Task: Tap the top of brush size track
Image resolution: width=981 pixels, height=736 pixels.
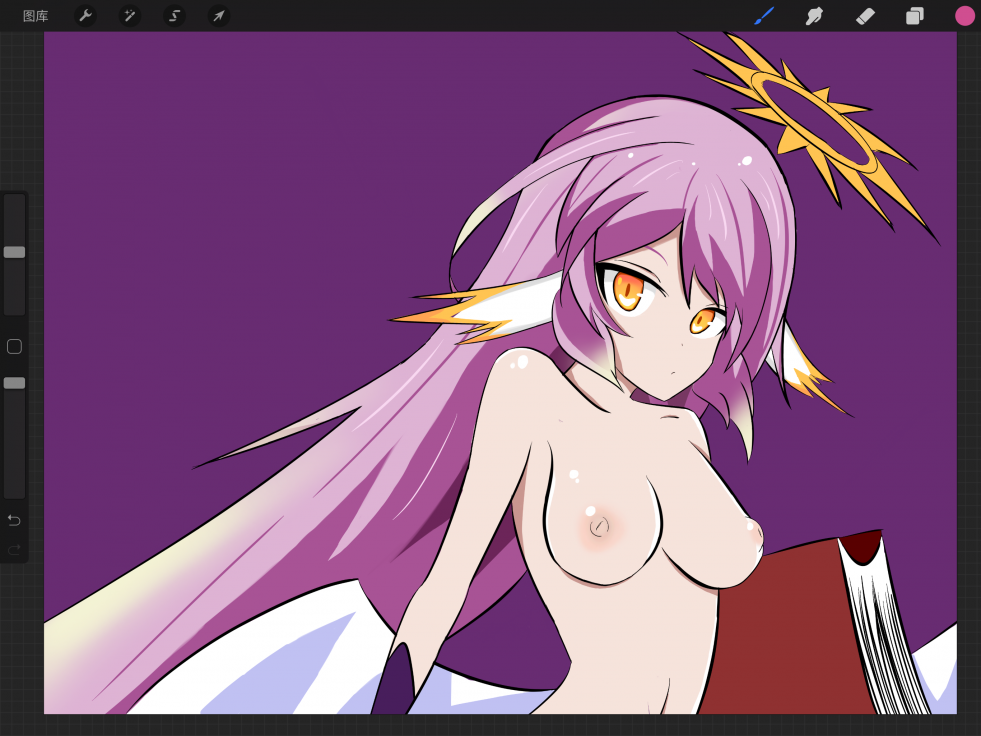Action: click(x=14, y=204)
